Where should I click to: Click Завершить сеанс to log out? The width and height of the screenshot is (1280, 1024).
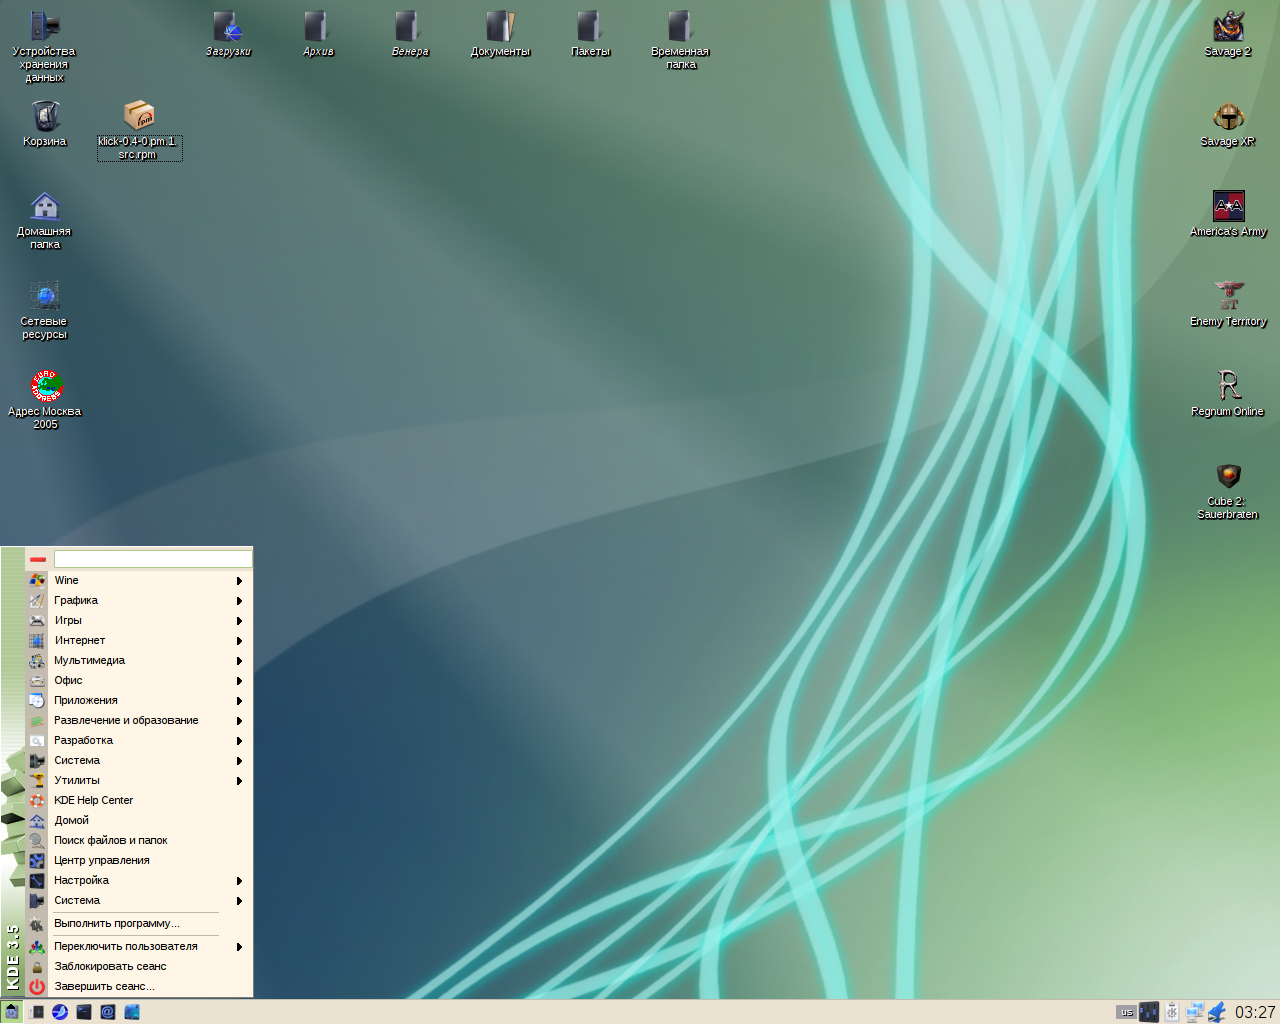[104, 986]
